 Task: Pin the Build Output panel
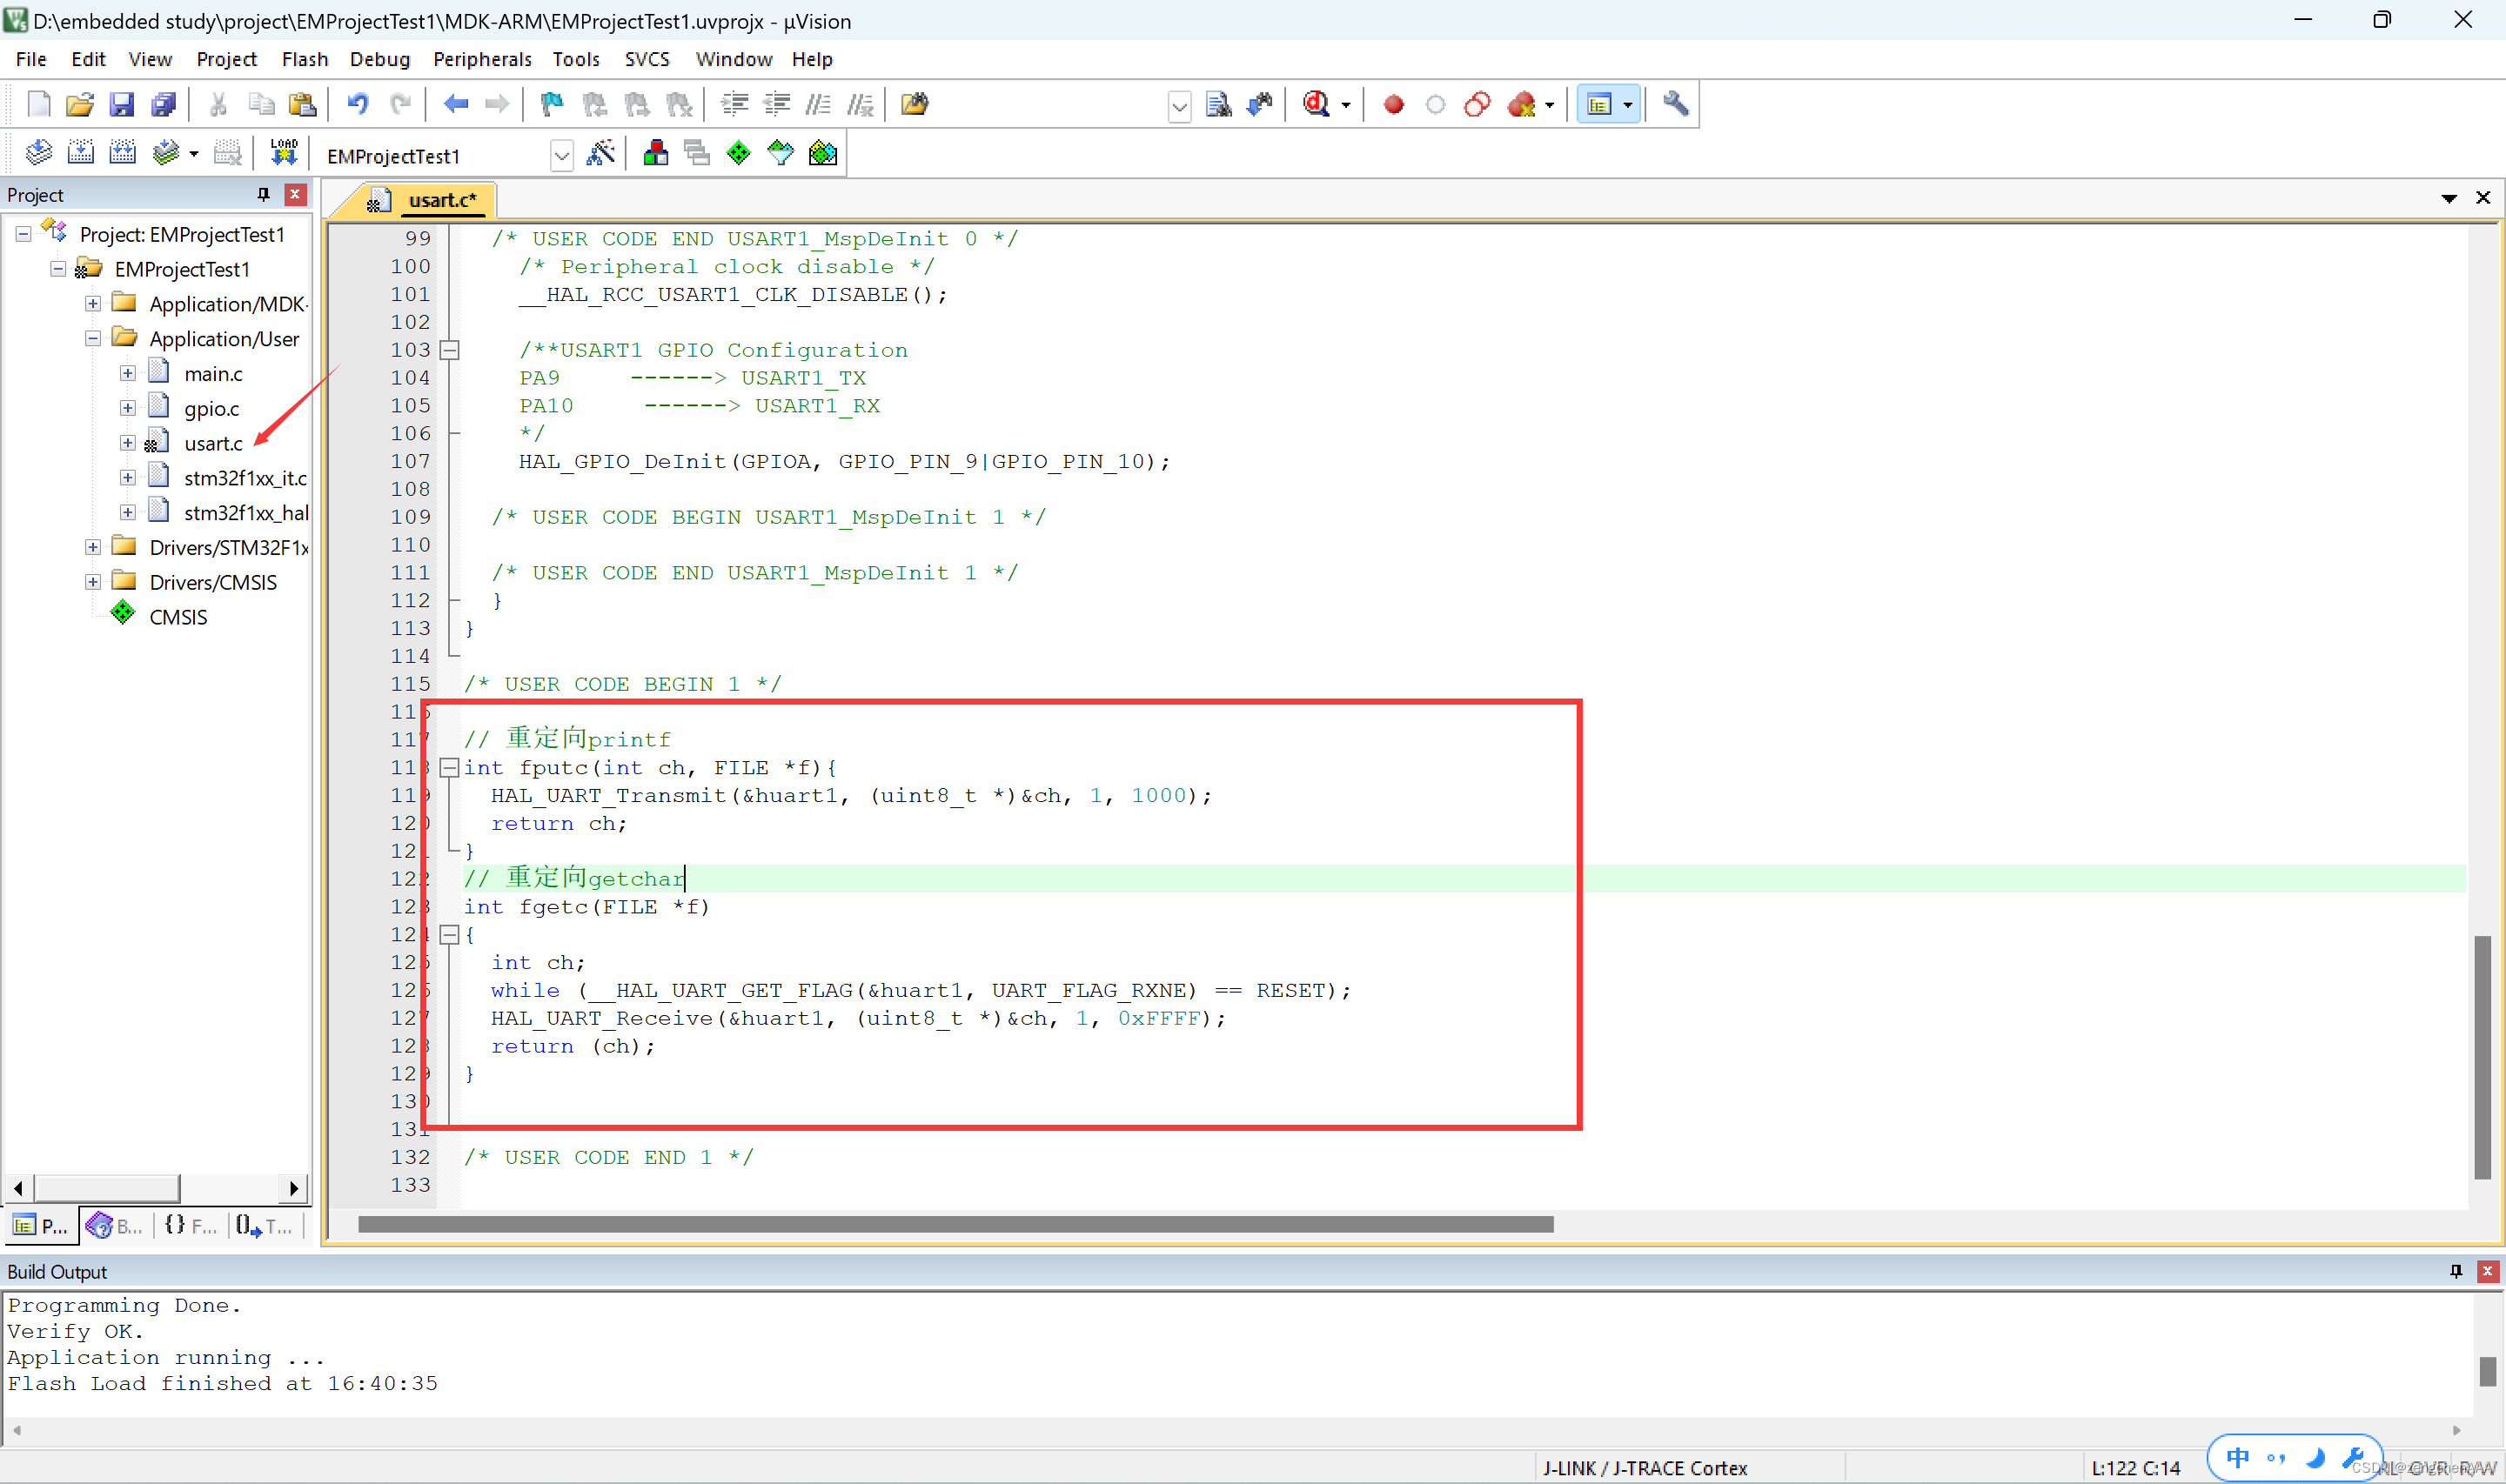[2455, 1271]
